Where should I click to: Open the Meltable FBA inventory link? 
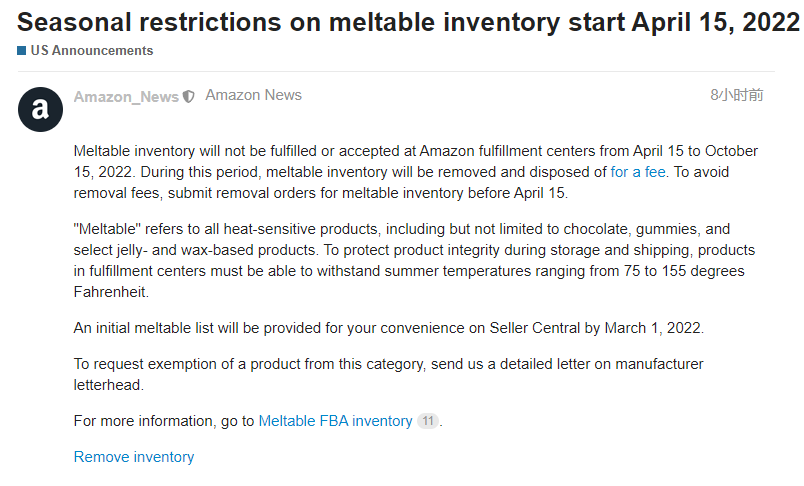(x=335, y=421)
